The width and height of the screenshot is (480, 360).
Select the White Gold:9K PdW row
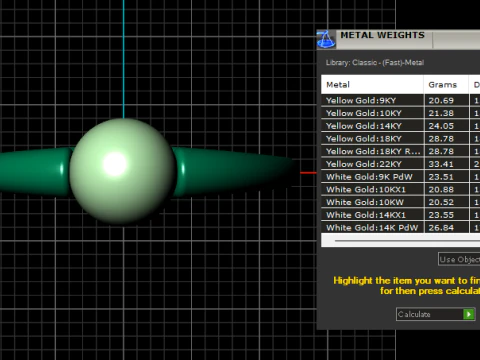point(400,176)
